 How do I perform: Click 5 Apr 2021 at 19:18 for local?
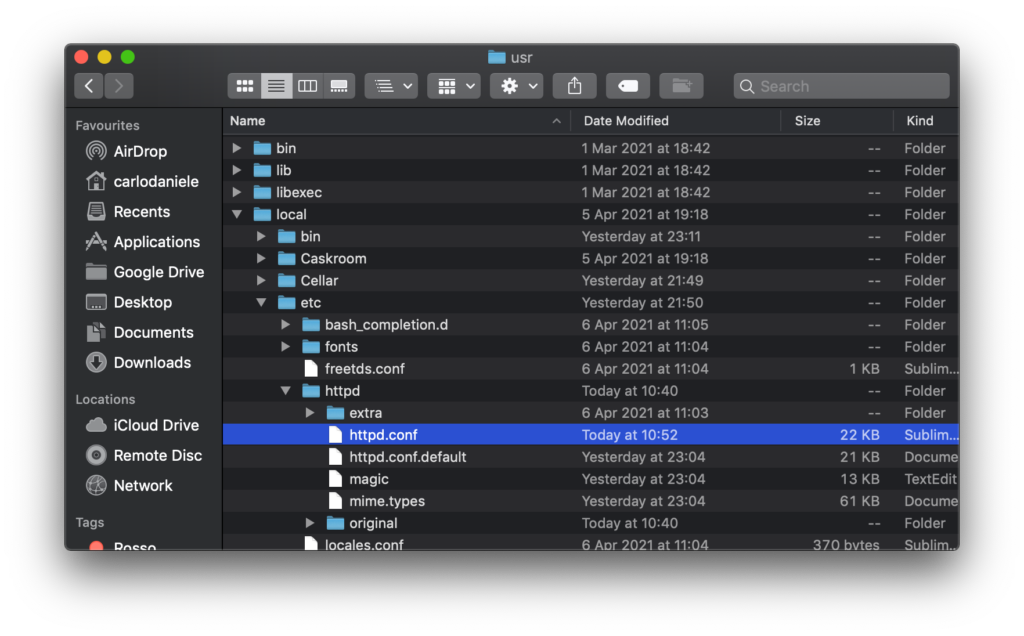tap(645, 214)
